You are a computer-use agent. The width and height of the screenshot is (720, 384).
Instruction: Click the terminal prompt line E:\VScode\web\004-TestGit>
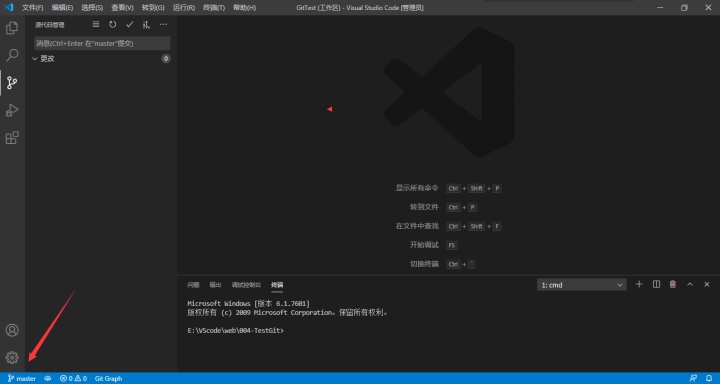click(236, 330)
